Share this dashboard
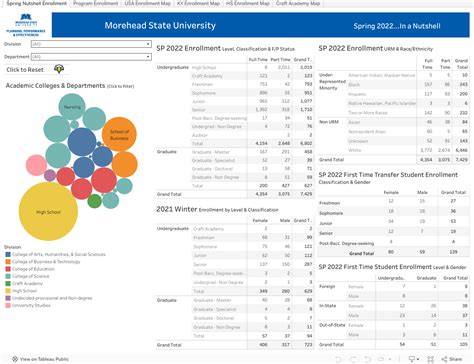This screenshot has height=364, width=474. tap(452, 359)
